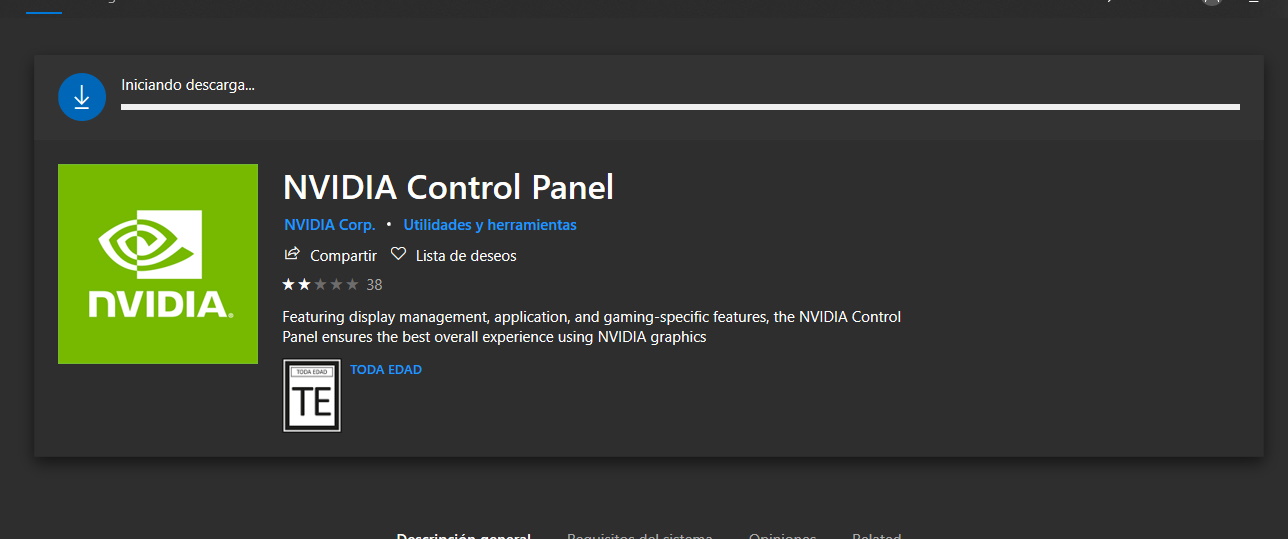Image resolution: width=1288 pixels, height=539 pixels.
Task: Click the TE age rating badge
Action: 312,396
